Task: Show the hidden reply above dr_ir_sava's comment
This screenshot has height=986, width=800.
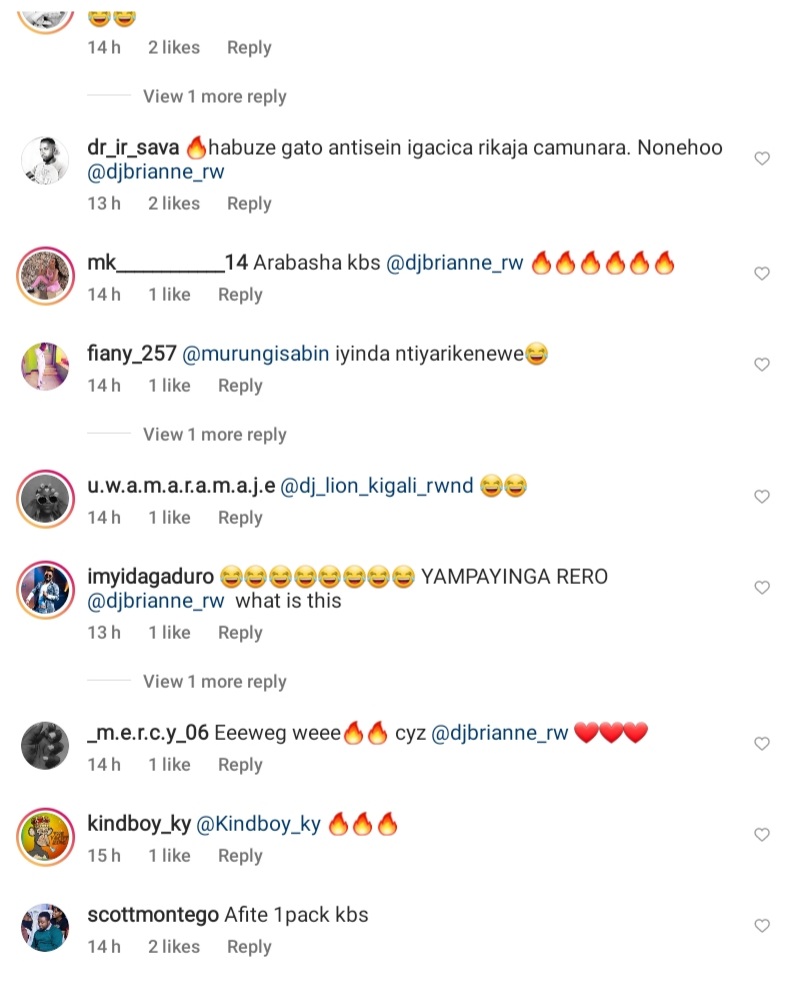Action: coord(214,97)
